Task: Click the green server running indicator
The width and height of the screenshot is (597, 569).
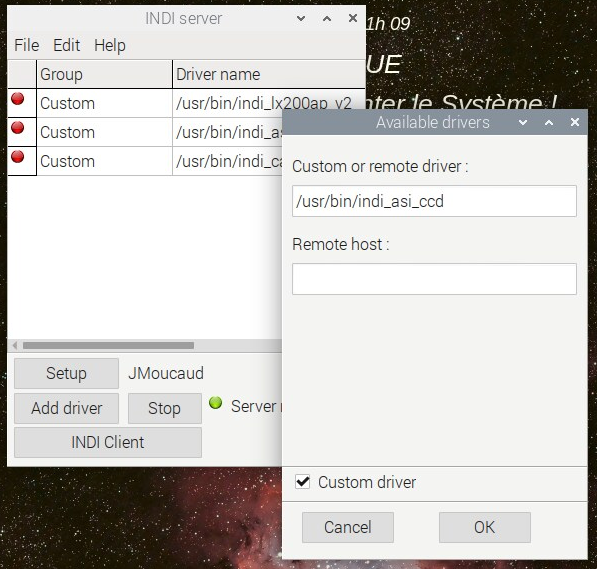Action: click(x=215, y=403)
